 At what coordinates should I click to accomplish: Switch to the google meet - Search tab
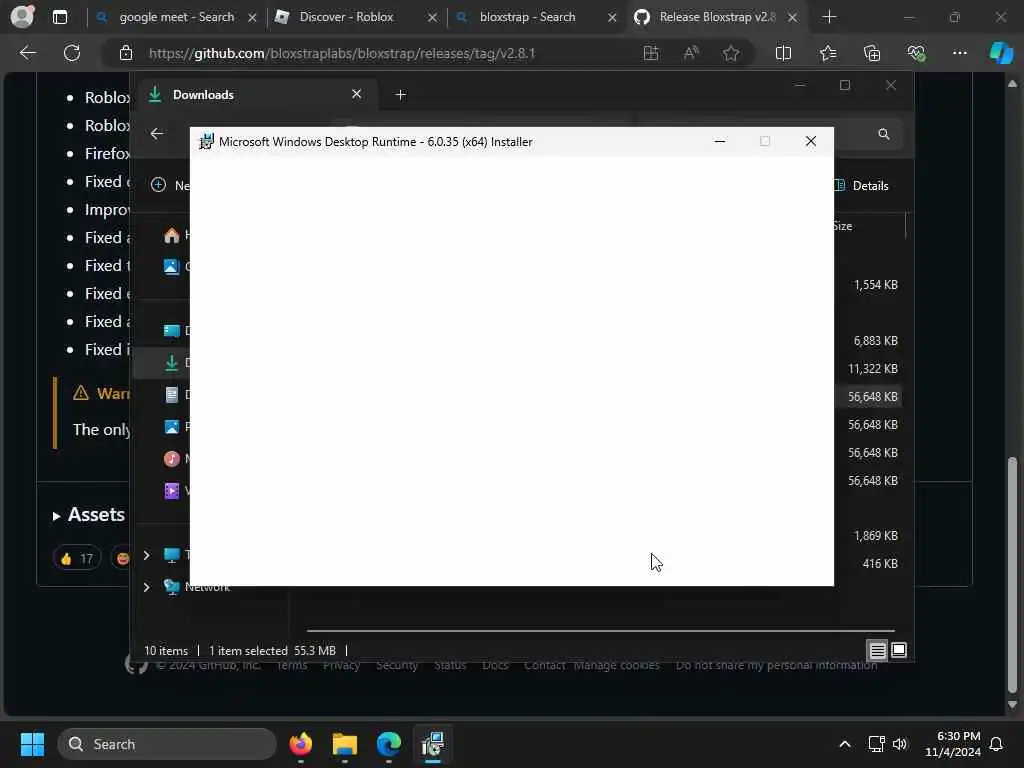[176, 17]
